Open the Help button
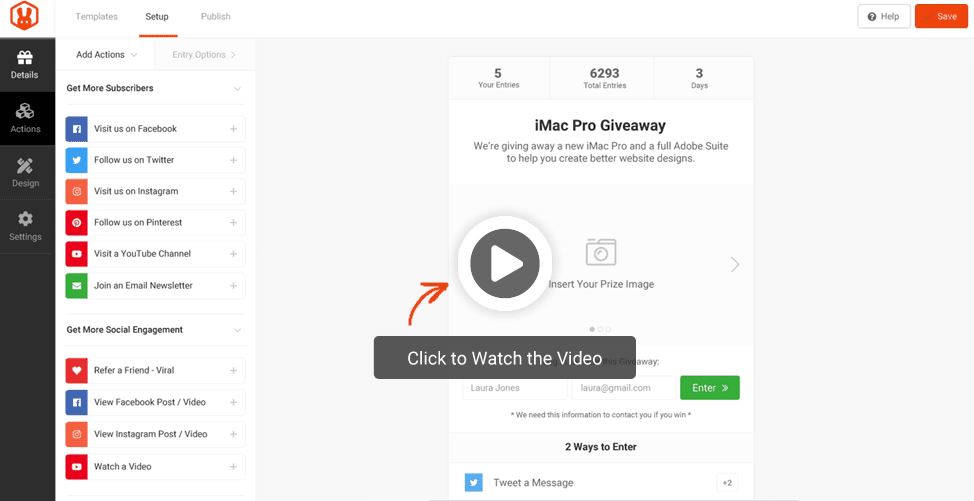The width and height of the screenshot is (974, 501). pyautogui.click(x=884, y=17)
